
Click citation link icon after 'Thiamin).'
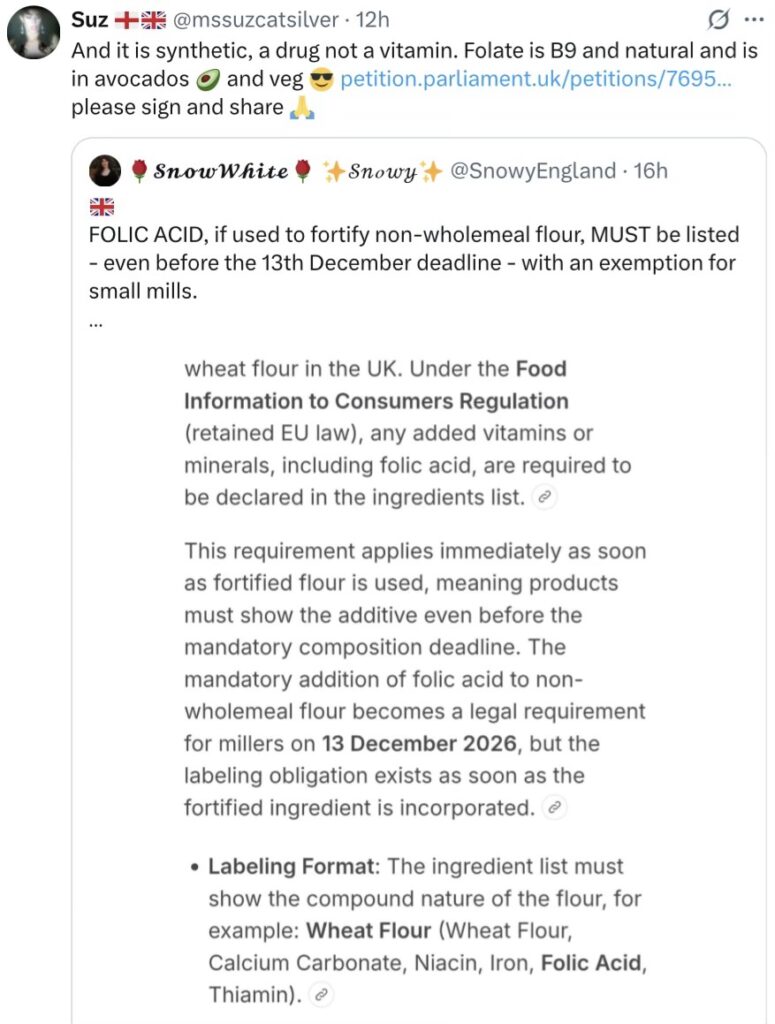click(x=321, y=995)
